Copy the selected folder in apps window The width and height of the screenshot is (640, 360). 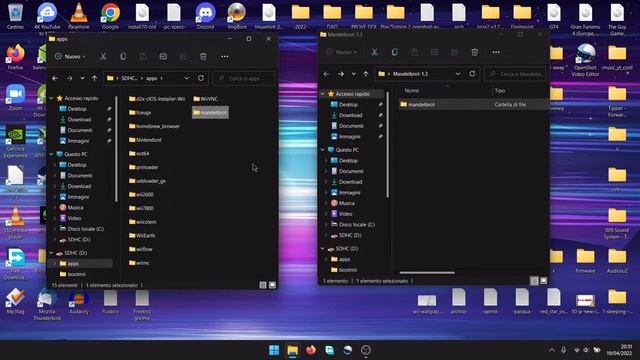point(123,56)
